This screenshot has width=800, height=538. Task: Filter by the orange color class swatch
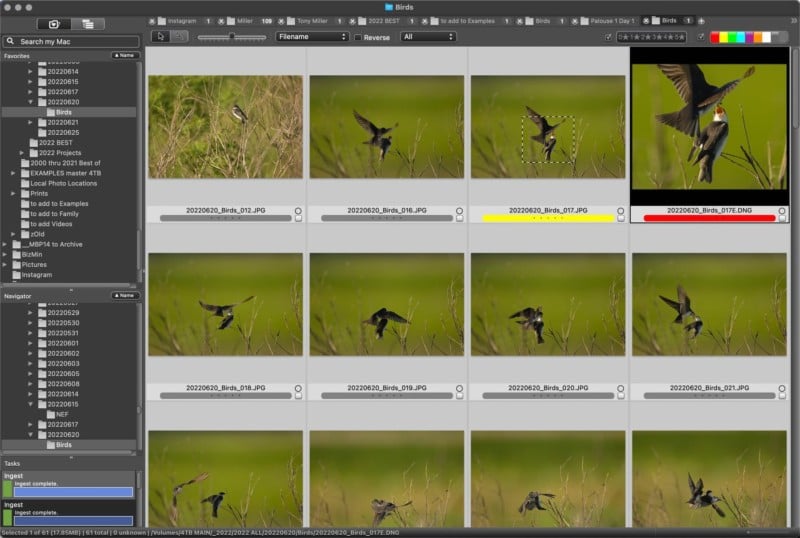pyautogui.click(x=758, y=37)
